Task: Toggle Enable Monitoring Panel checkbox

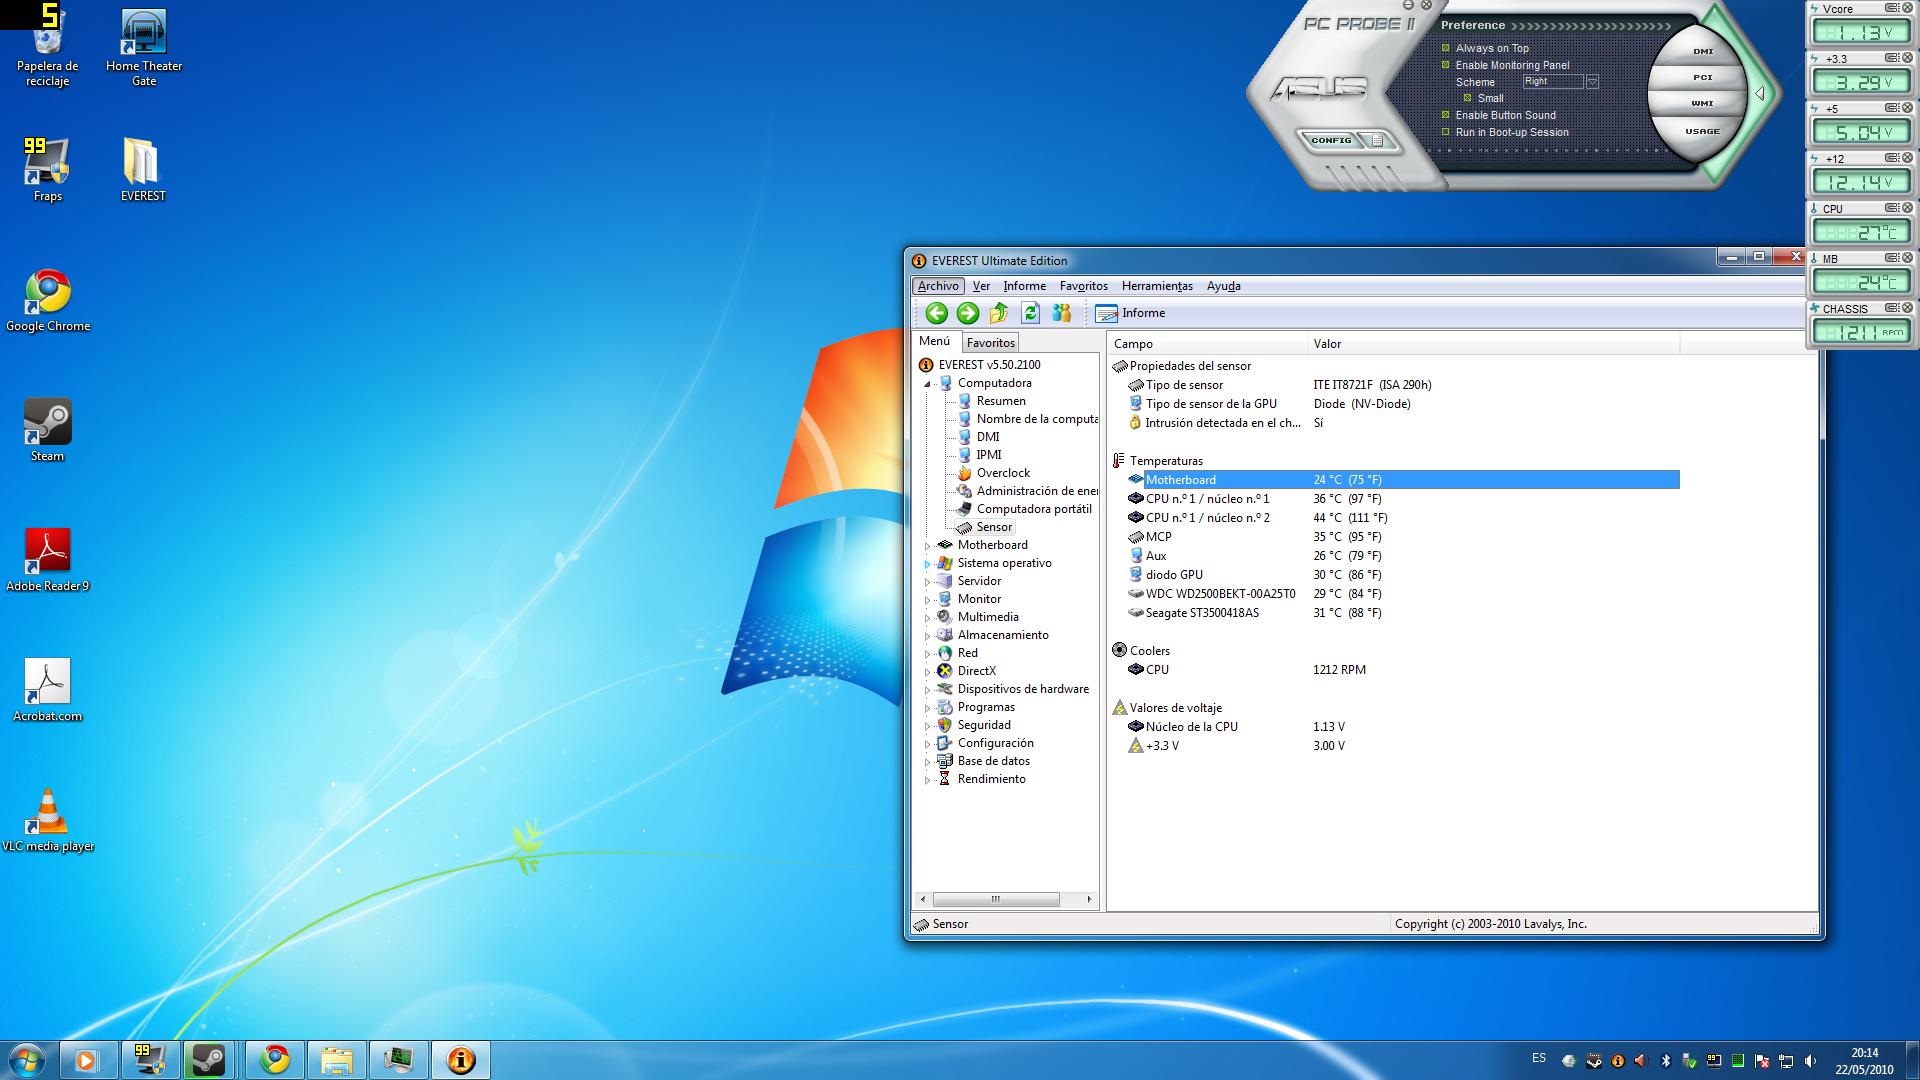Action: [x=1445, y=65]
